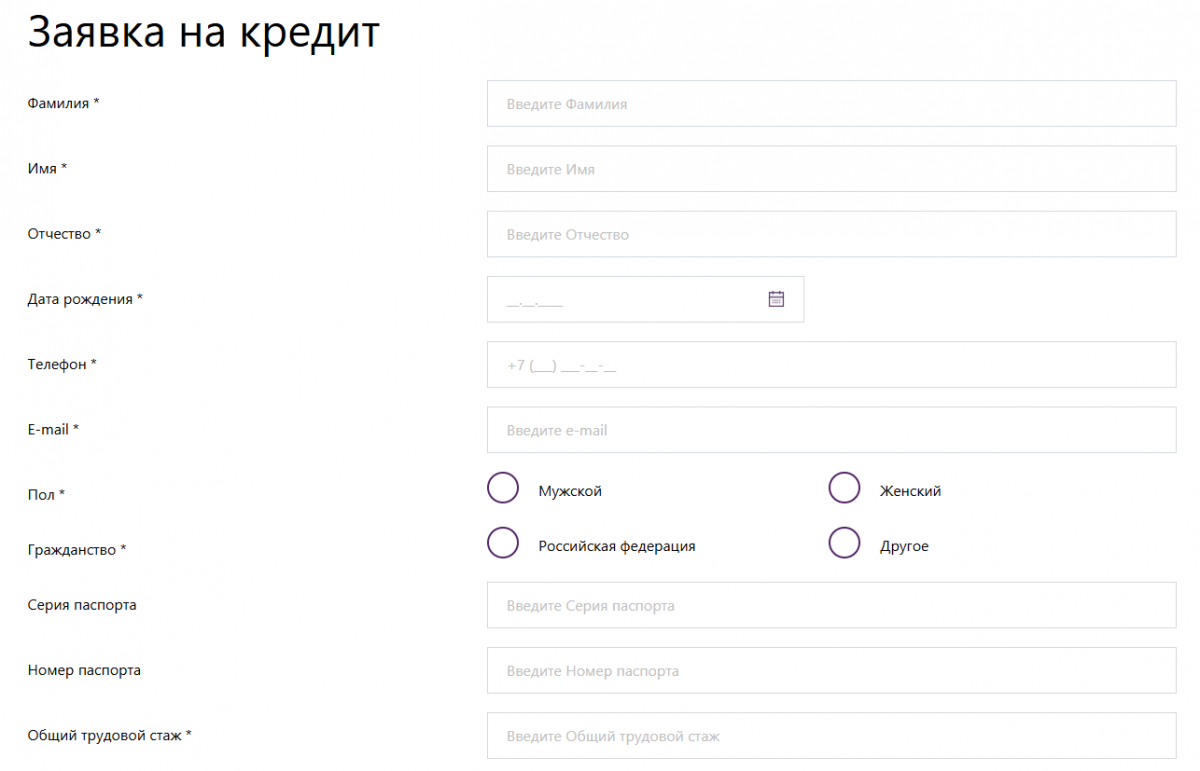
Task: Select the Женский gender radio button
Action: 845,488
